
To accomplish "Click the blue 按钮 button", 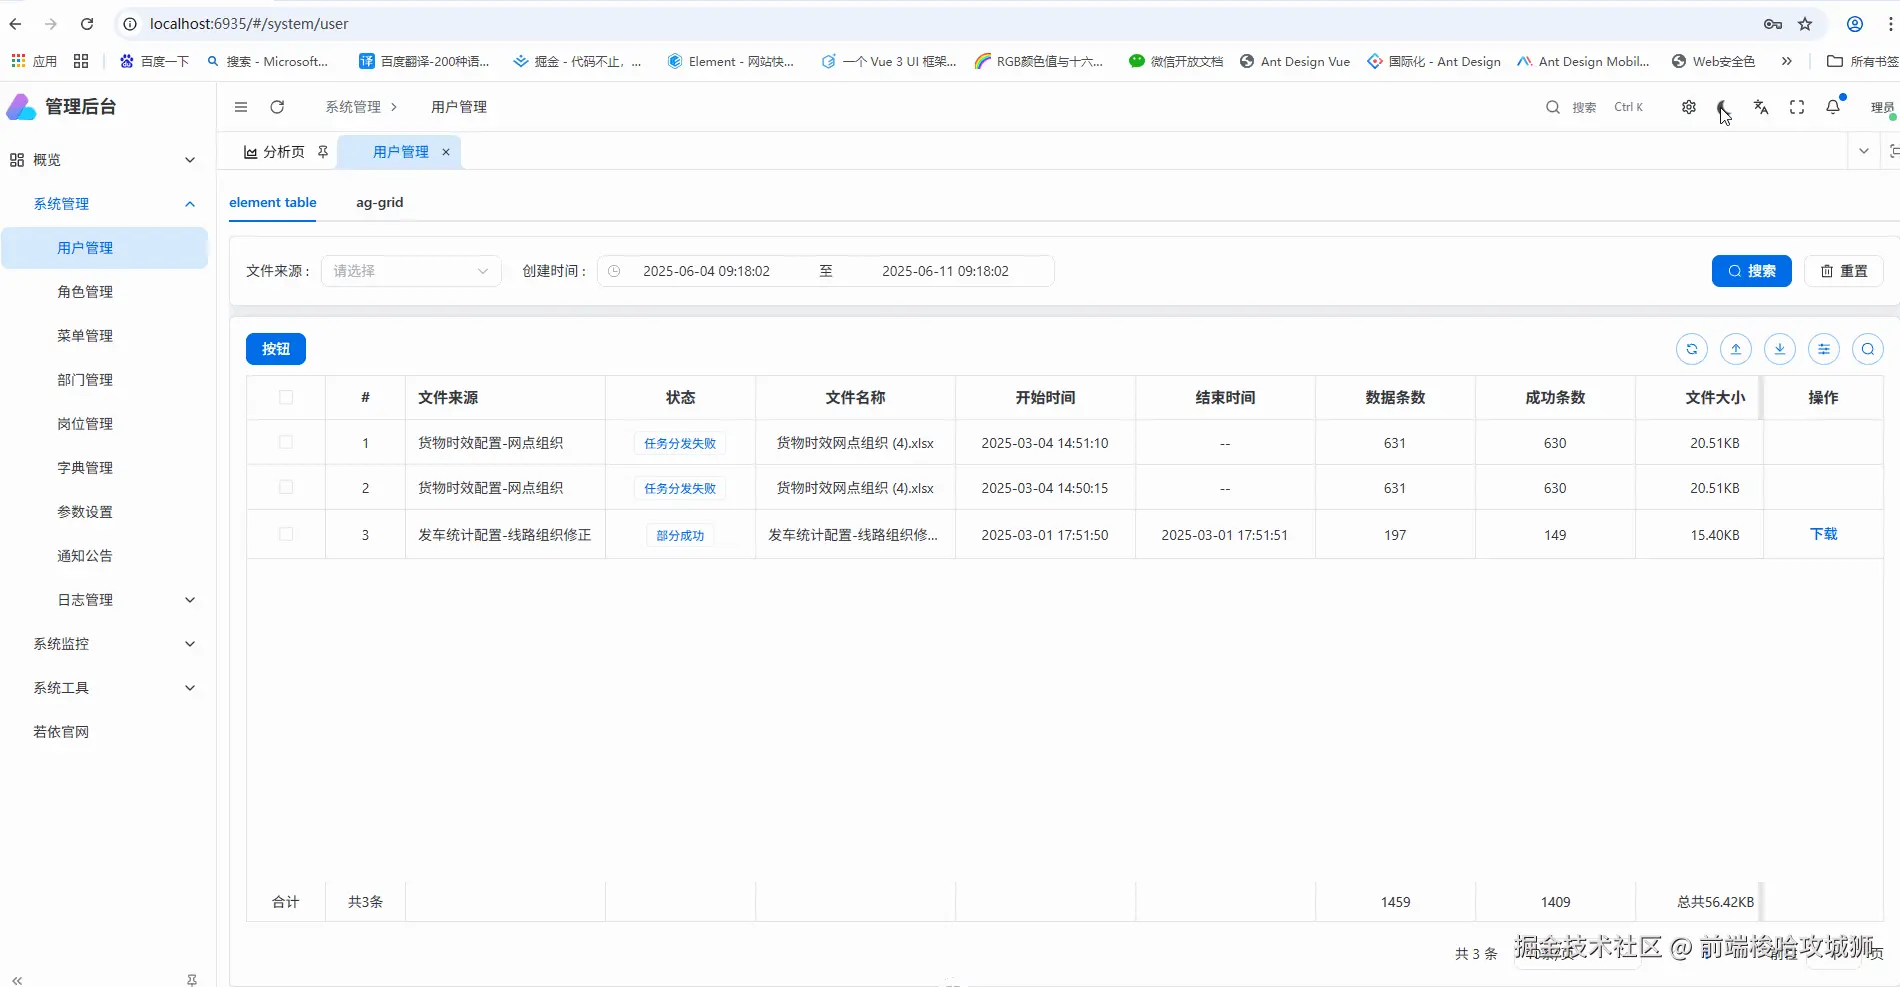I will (276, 349).
